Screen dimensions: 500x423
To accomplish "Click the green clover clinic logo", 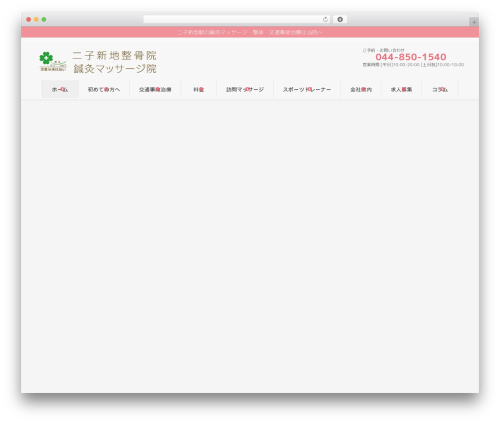I will pos(53,61).
